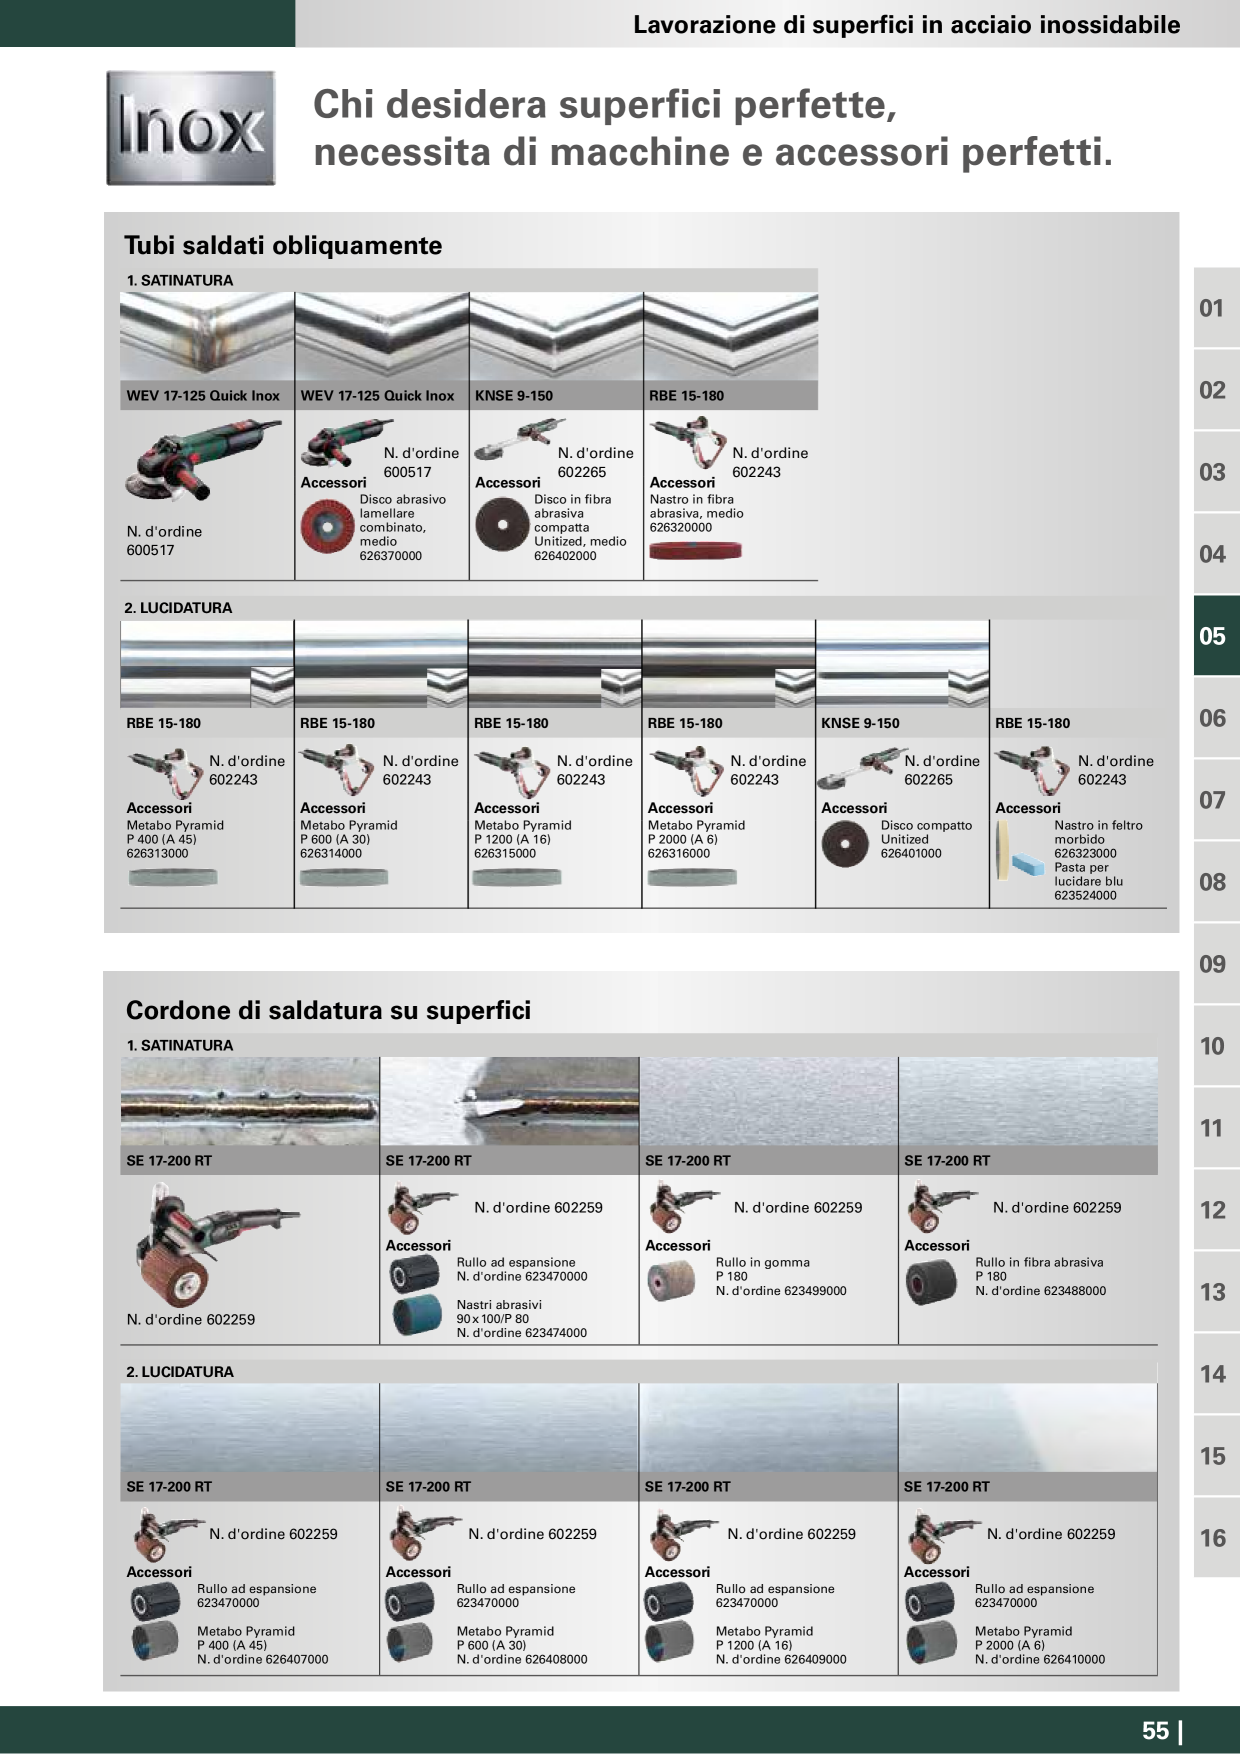This screenshot has width=1240, height=1754.
Task: Go to chapter tab 06
Action: pyautogui.click(x=1216, y=718)
